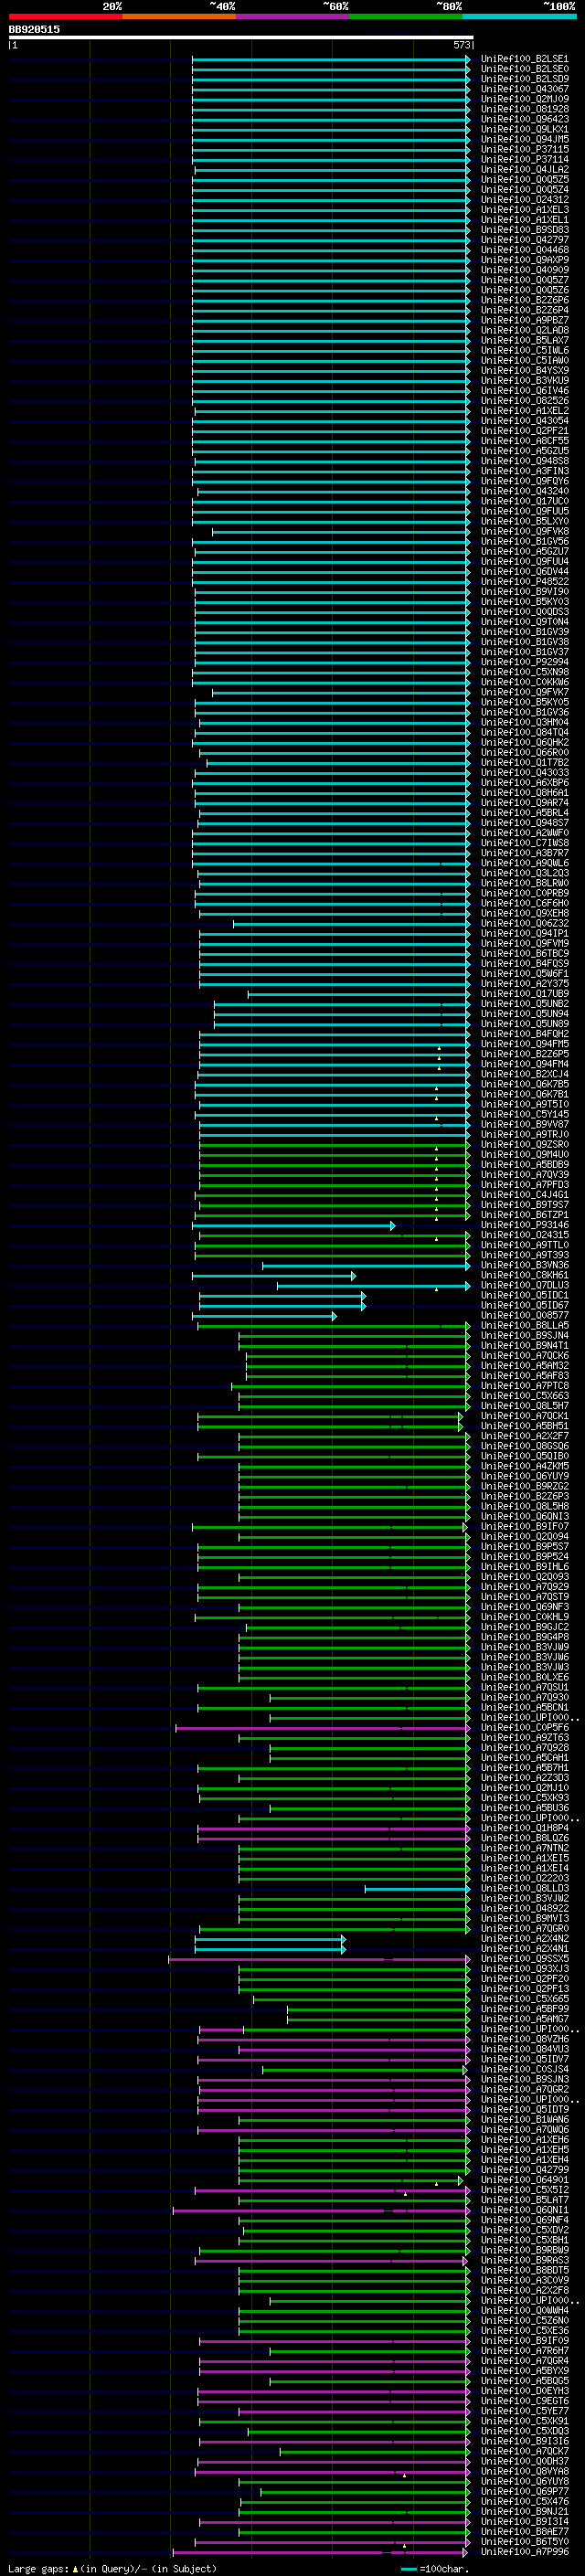Click the UniRef100_Q5IDC1 label
This screenshot has width=585, height=2576.
coord(525,1295)
